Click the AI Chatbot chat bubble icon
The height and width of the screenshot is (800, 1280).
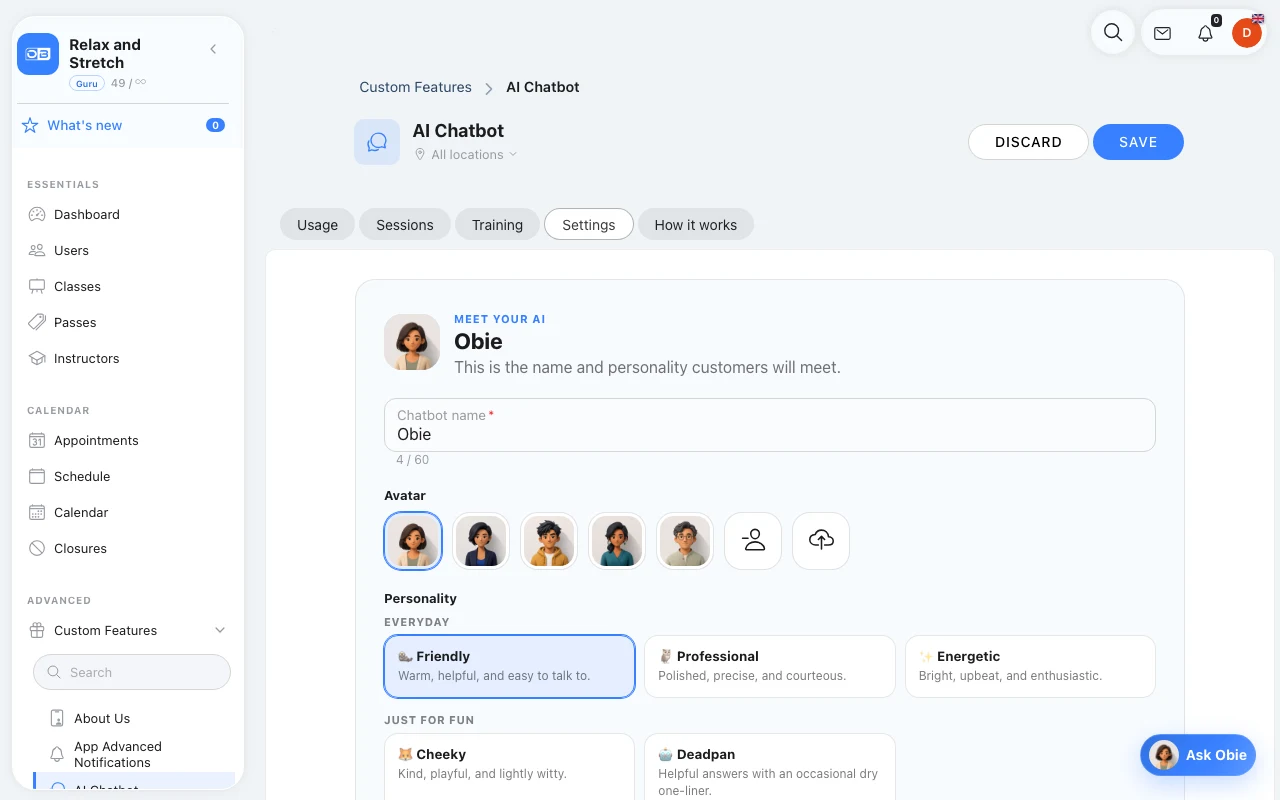pyautogui.click(x=377, y=142)
